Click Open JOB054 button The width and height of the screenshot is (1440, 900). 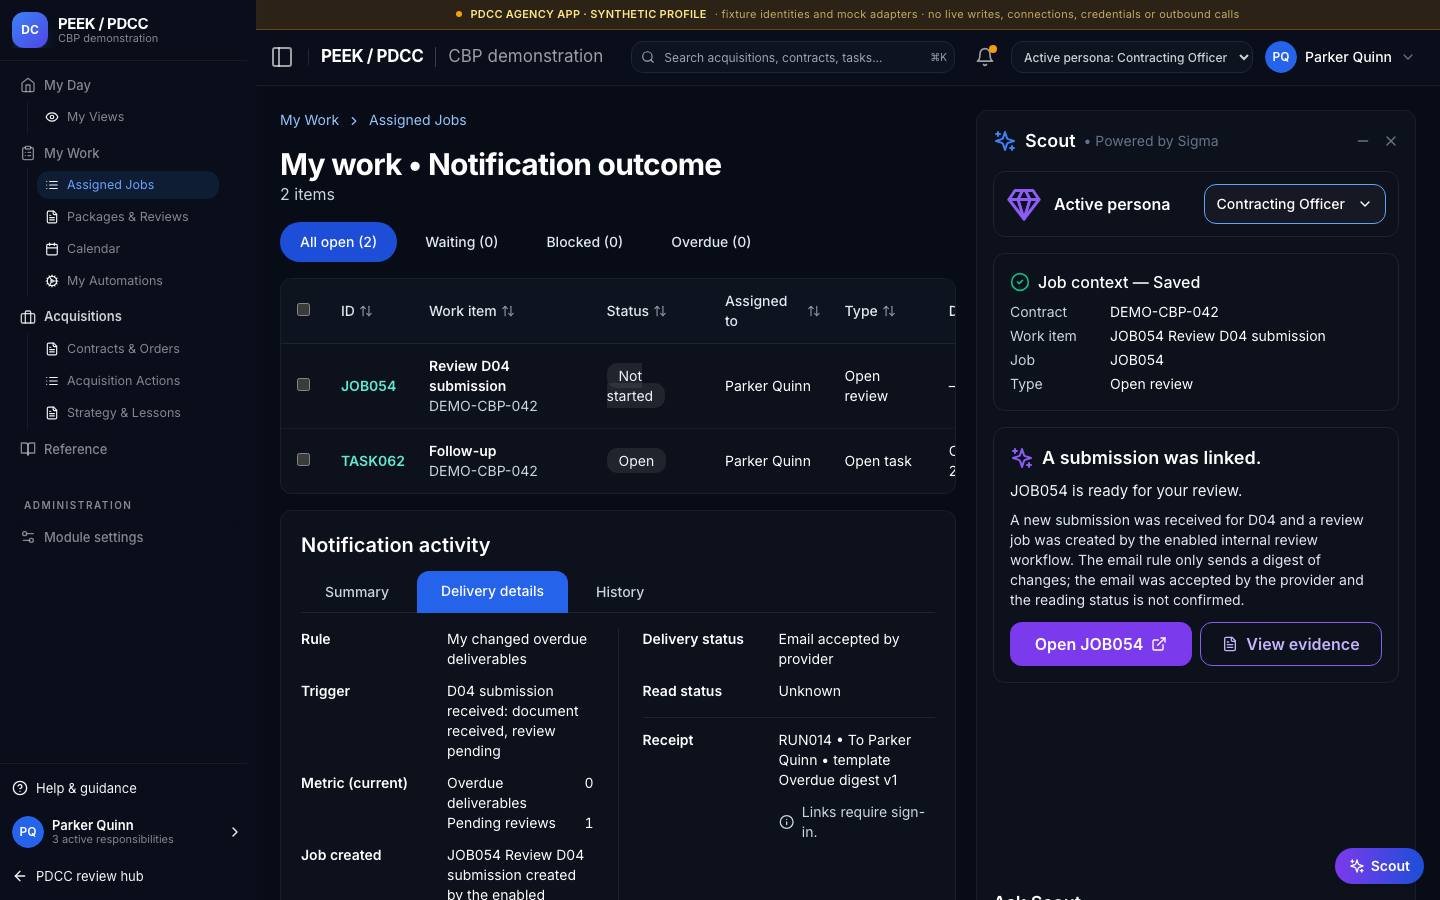[1100, 644]
